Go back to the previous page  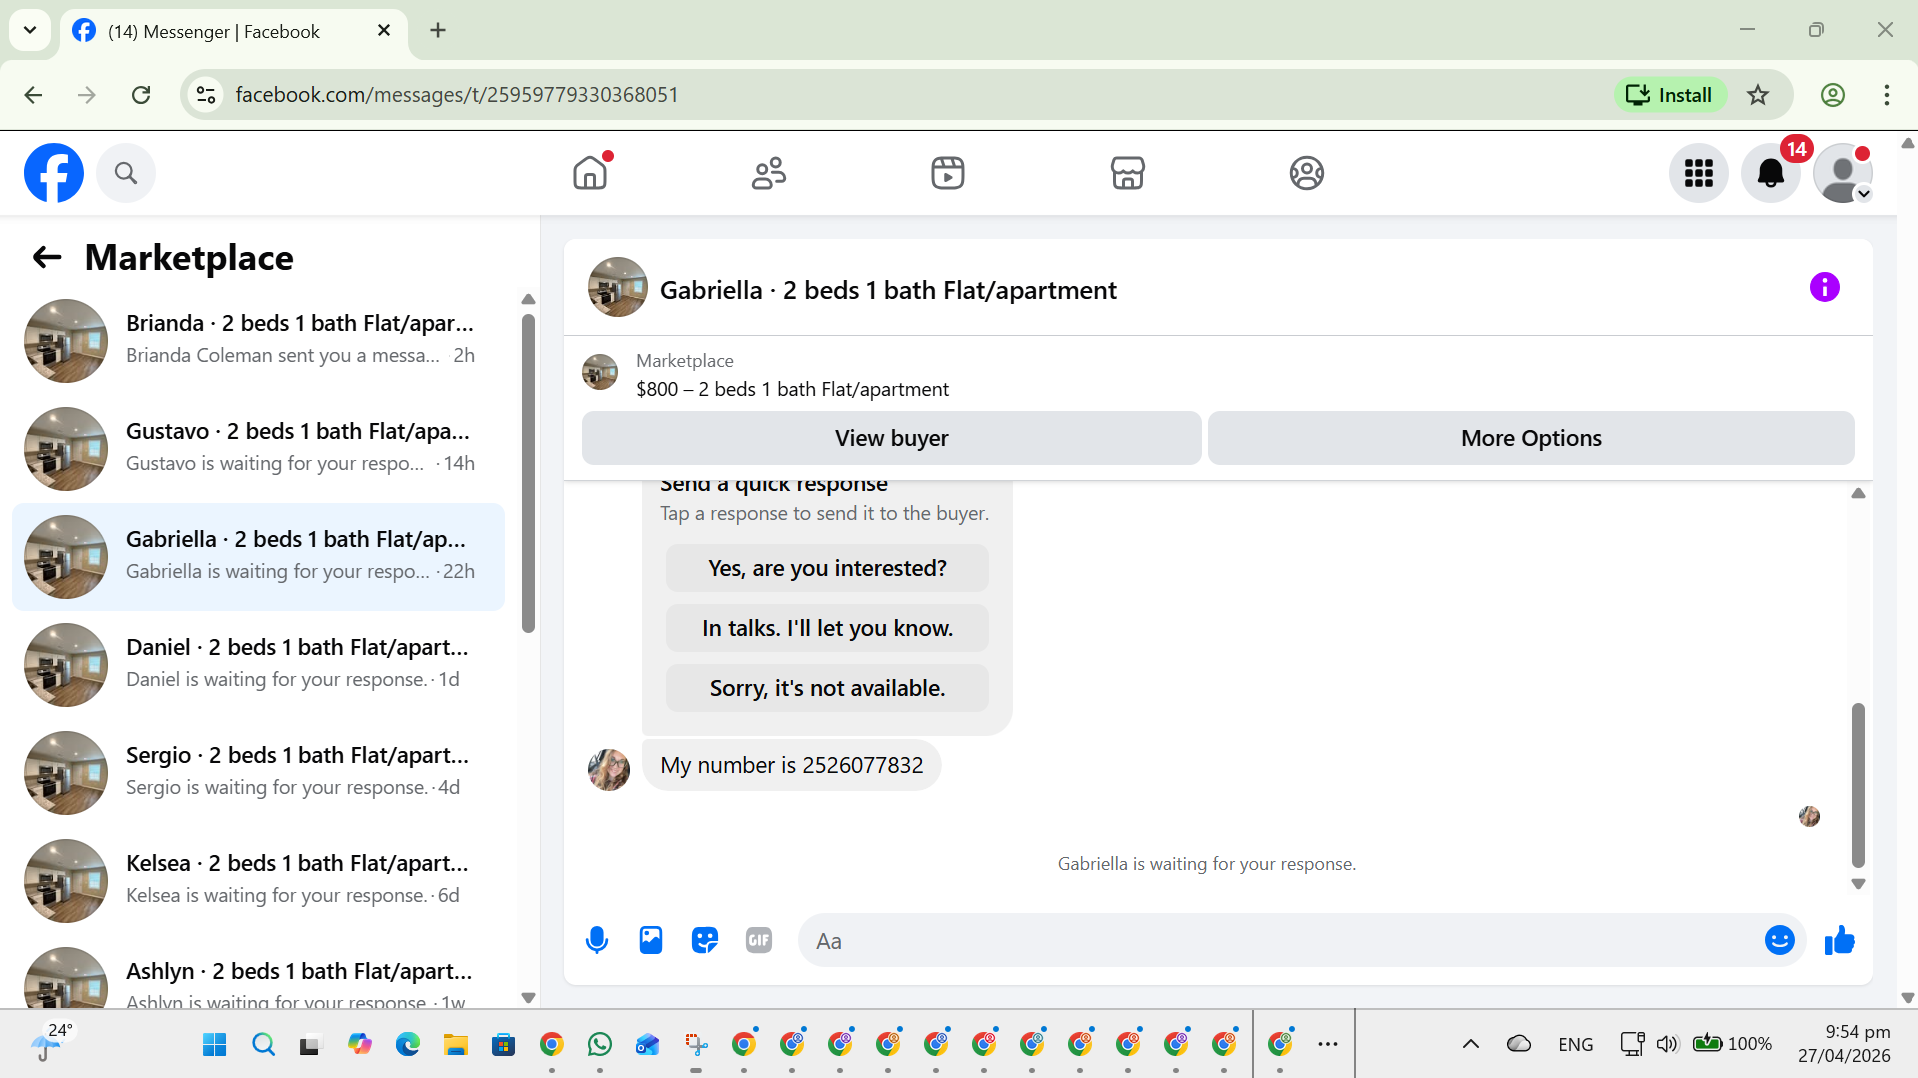33,95
